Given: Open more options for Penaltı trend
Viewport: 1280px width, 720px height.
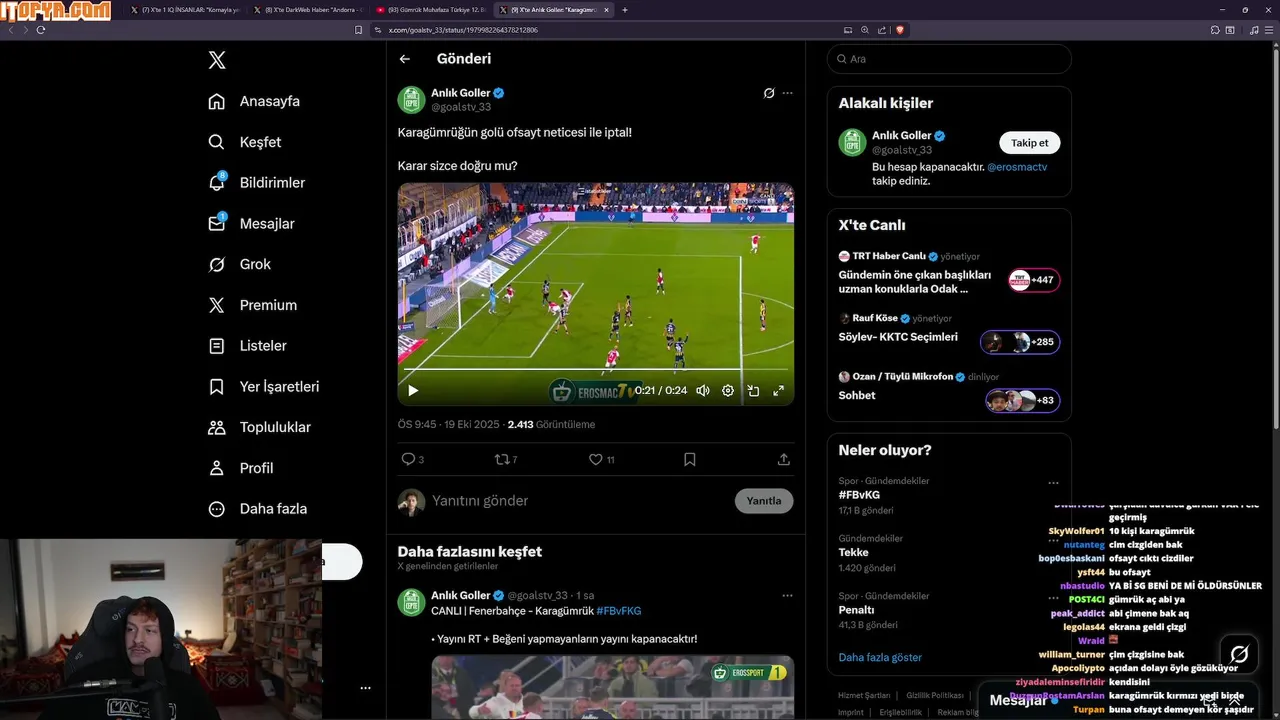Looking at the screenshot, I should [1053, 598].
